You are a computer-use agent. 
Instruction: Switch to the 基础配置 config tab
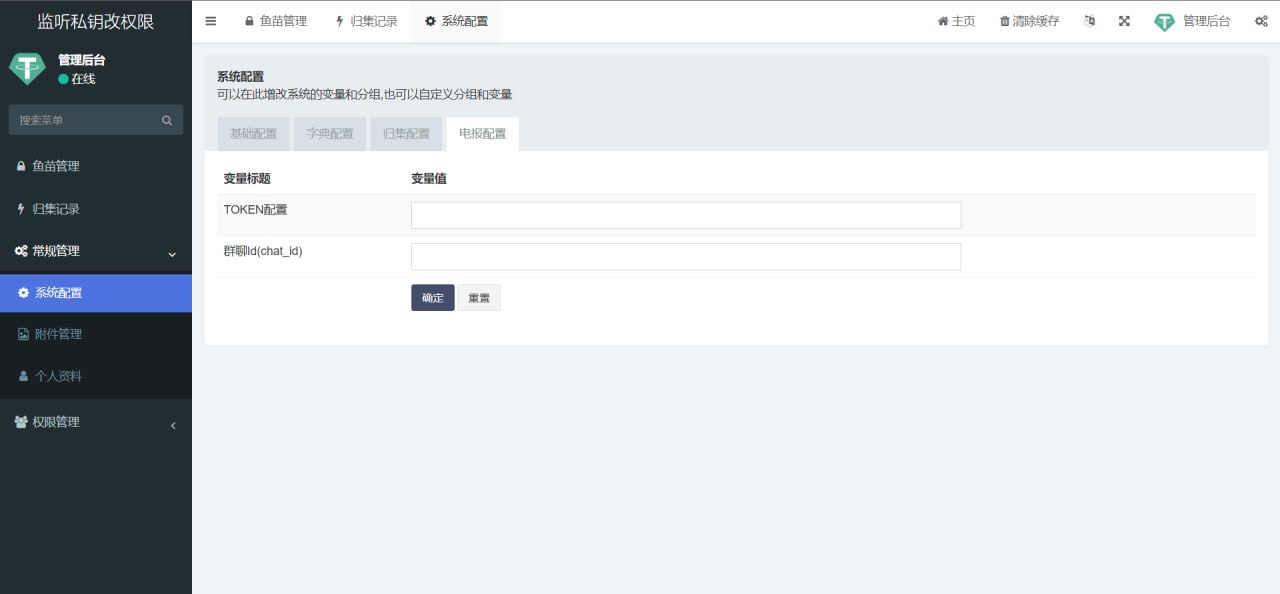click(x=253, y=134)
